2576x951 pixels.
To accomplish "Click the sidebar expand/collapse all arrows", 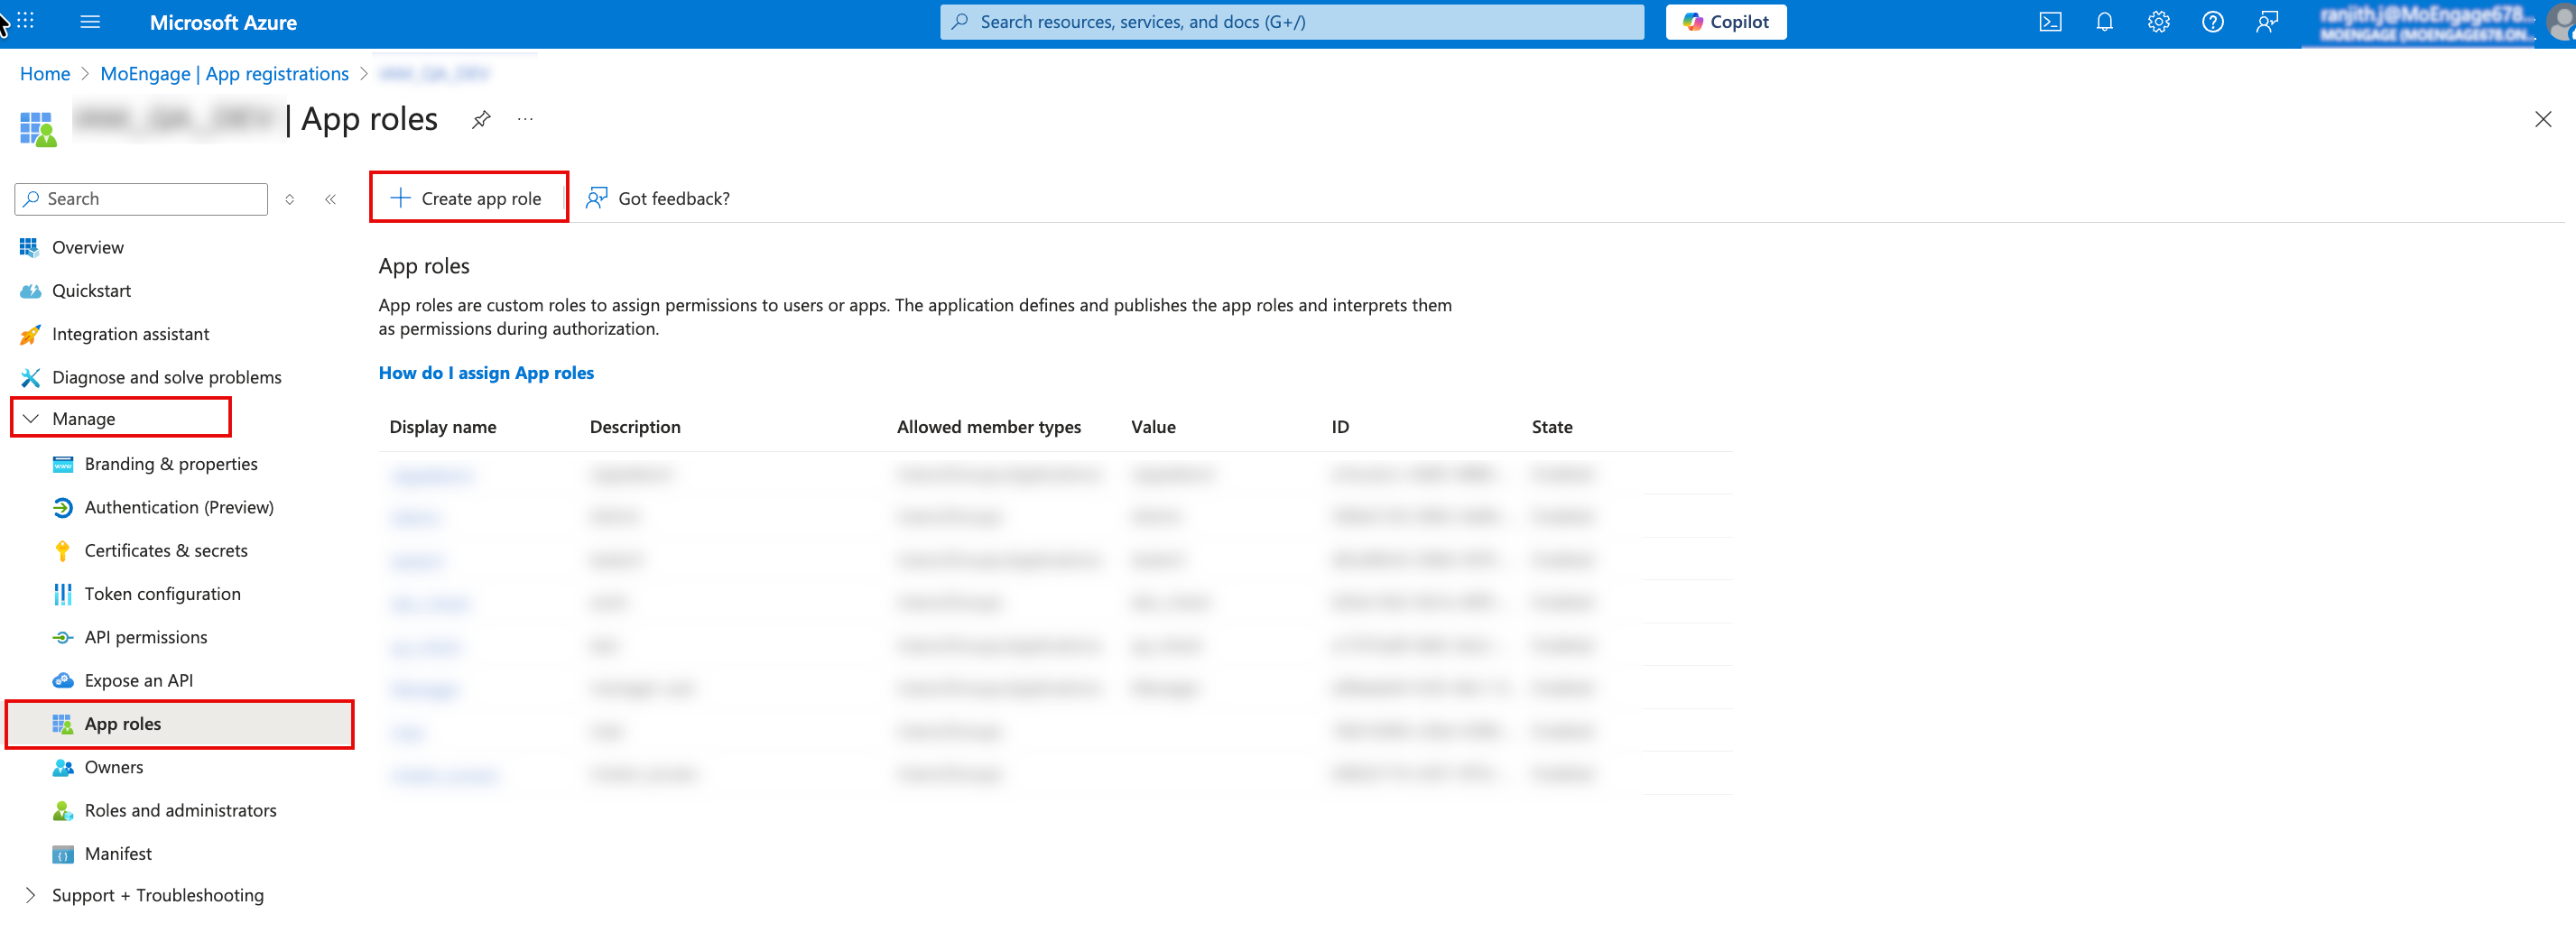I will pos(290,200).
